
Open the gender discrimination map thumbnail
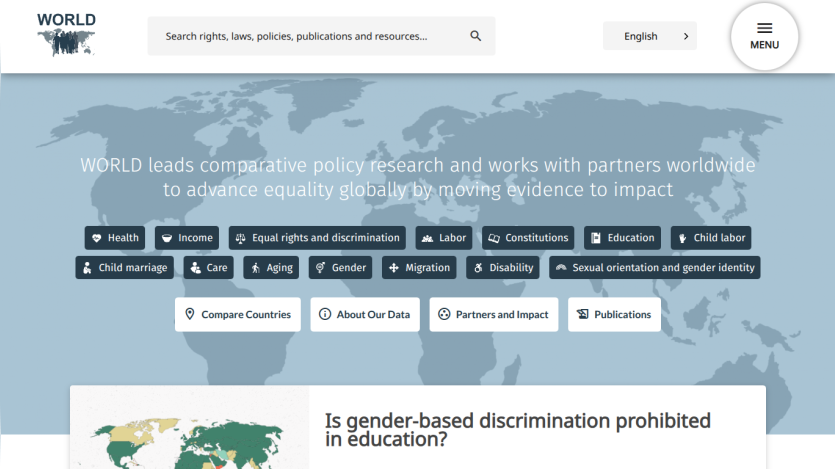click(x=190, y=427)
